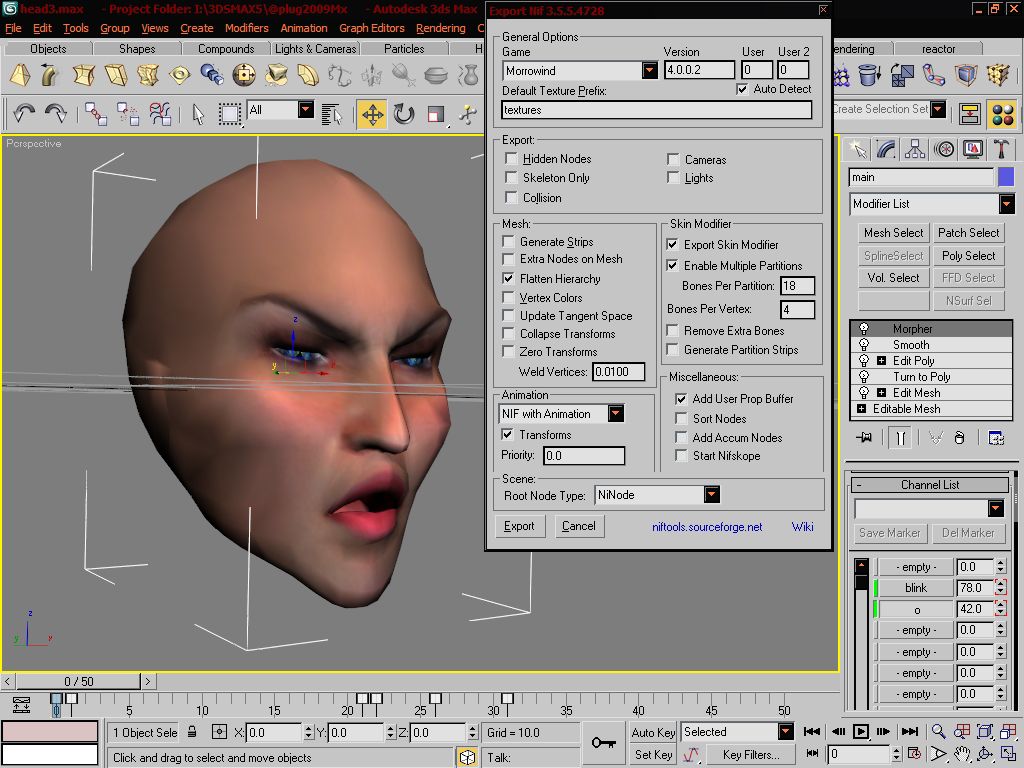Select the Rectangular Selection Region tool

229,114
